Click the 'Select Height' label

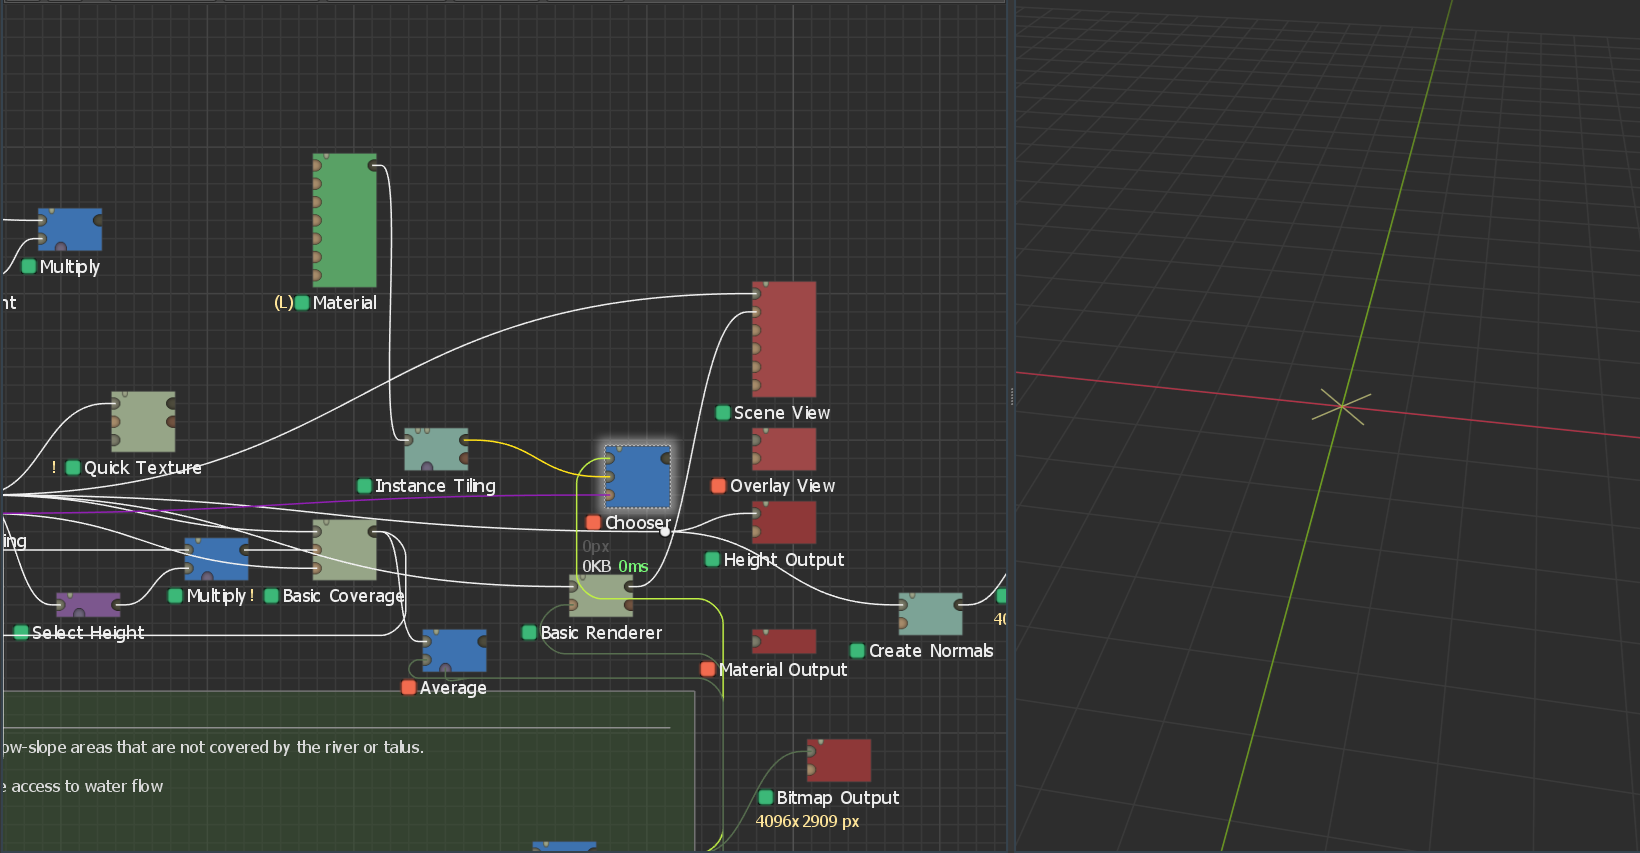88,633
